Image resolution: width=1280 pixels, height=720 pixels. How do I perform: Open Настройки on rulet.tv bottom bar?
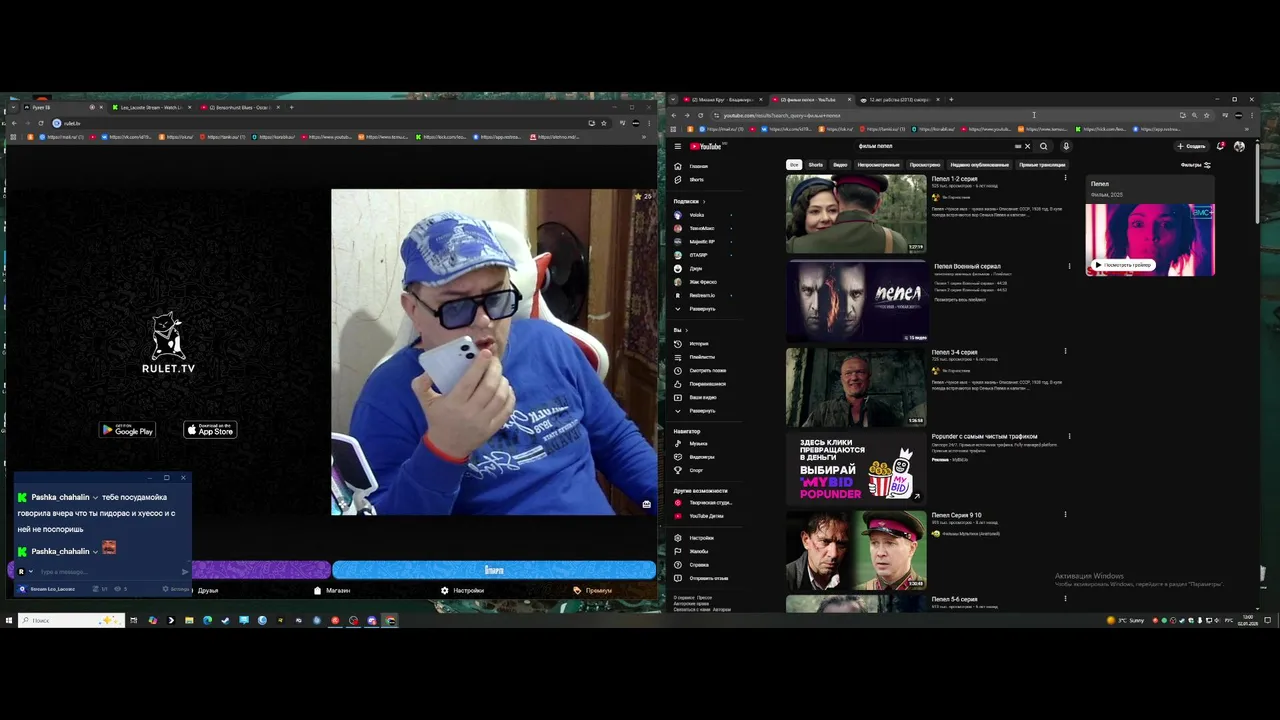click(x=462, y=590)
